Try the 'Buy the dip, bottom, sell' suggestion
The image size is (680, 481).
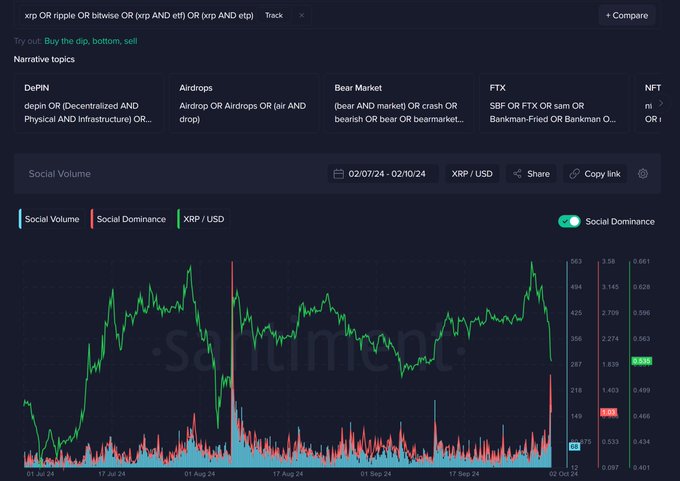(x=91, y=41)
